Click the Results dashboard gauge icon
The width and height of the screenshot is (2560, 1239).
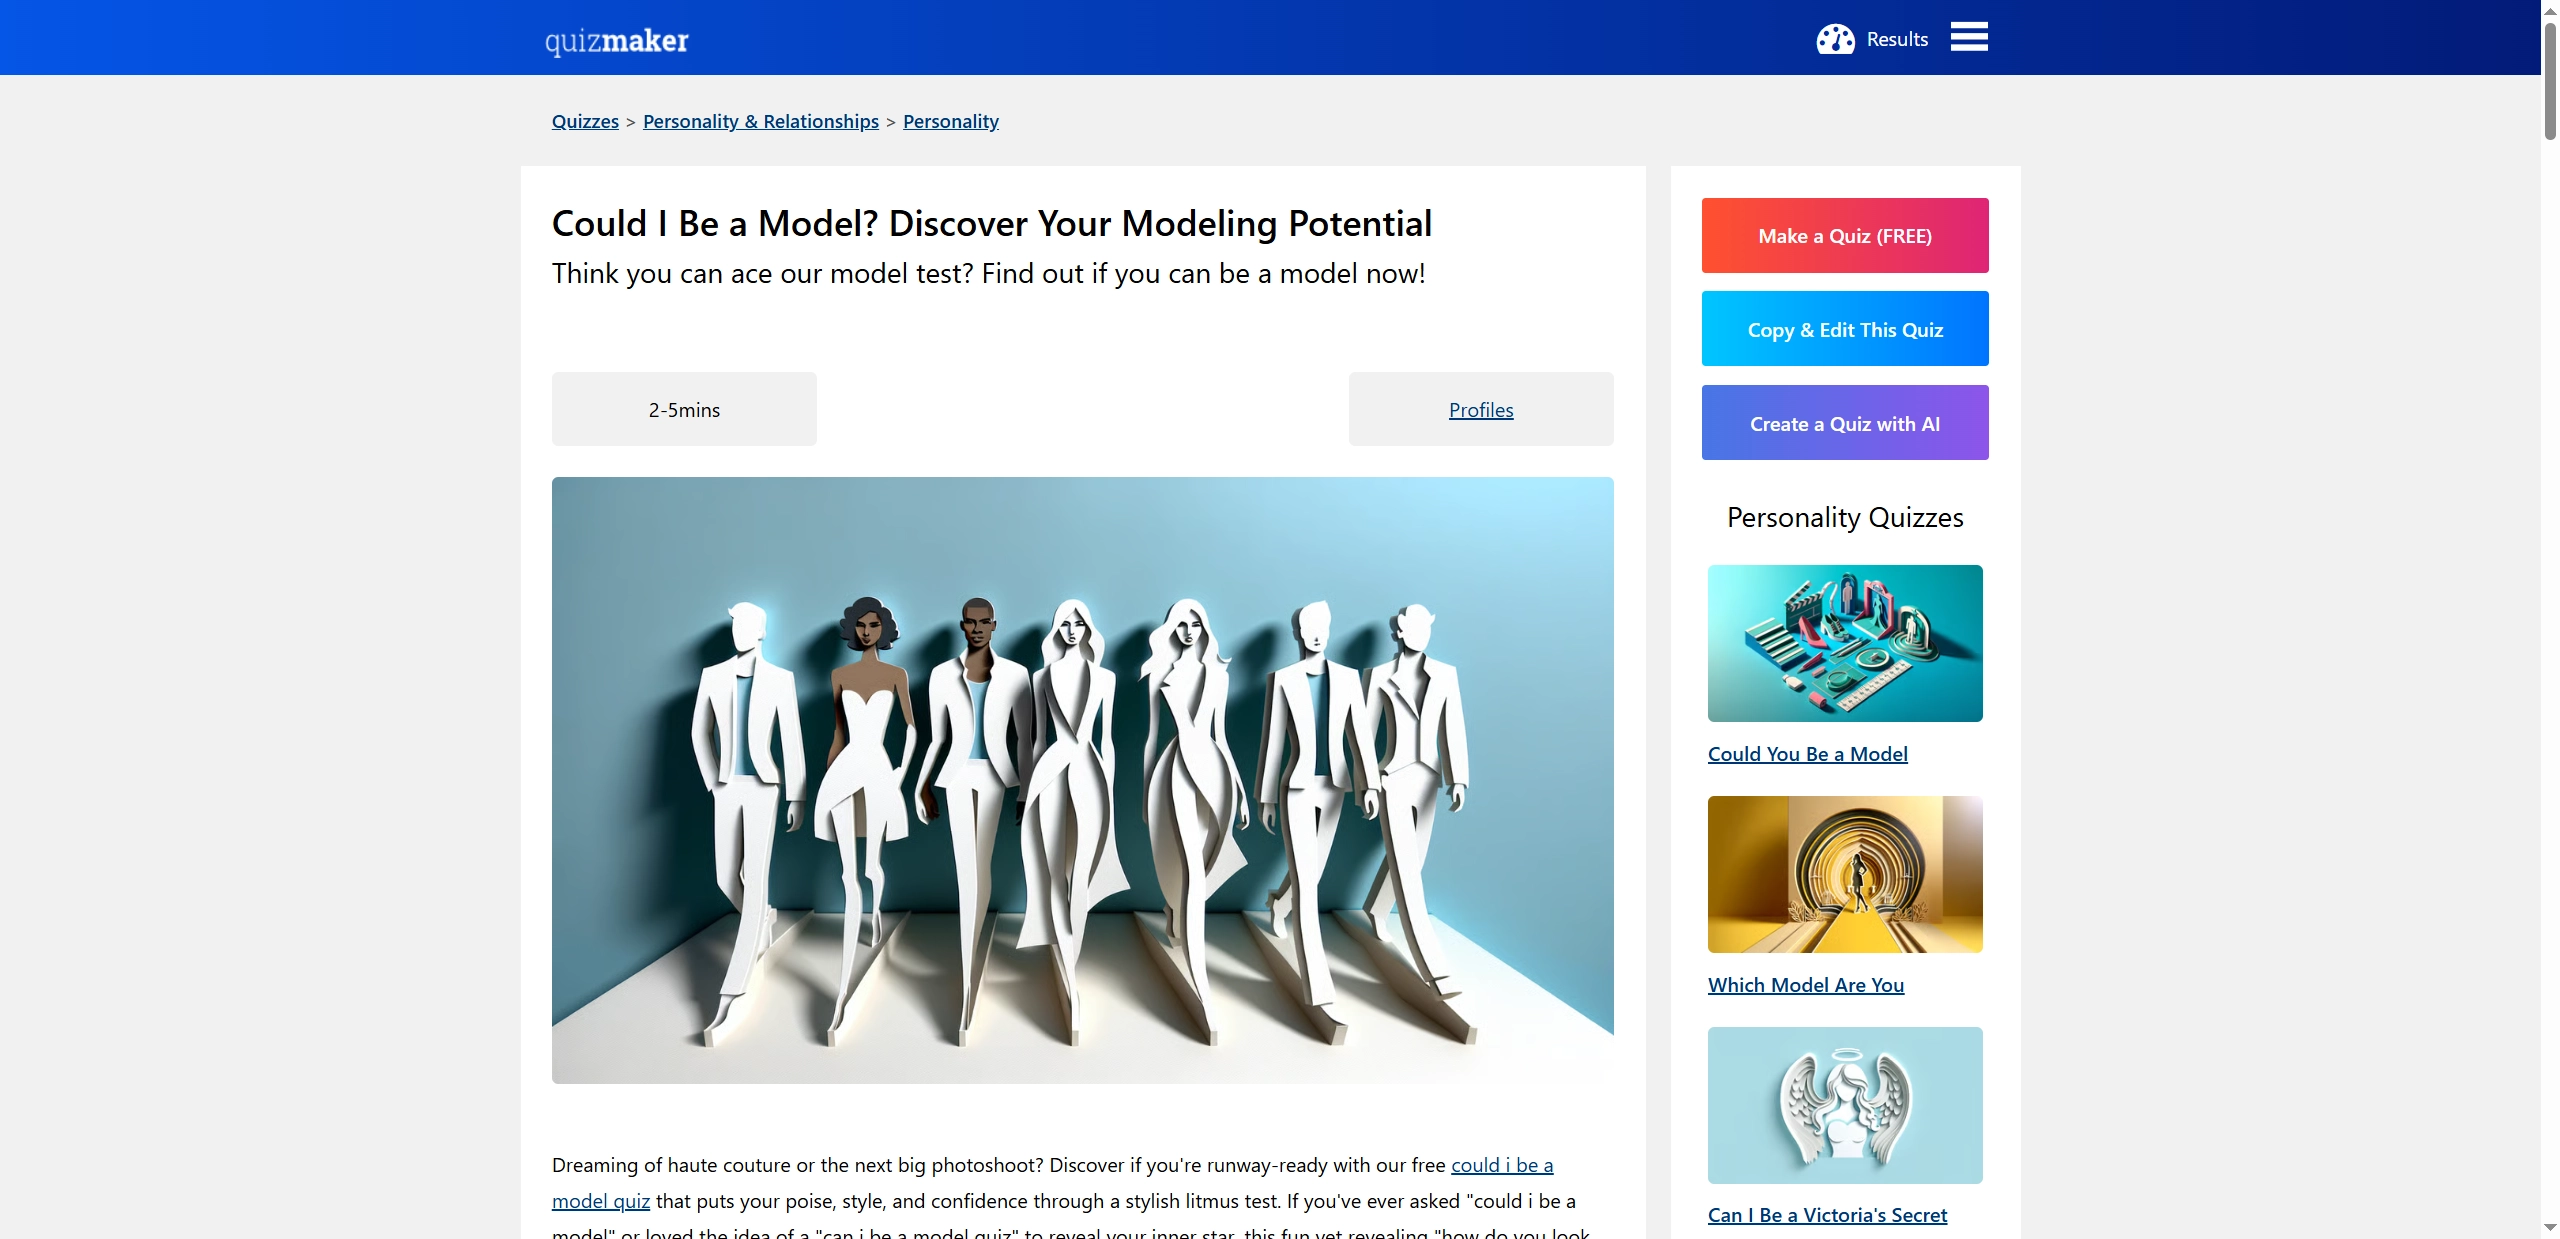point(1835,39)
